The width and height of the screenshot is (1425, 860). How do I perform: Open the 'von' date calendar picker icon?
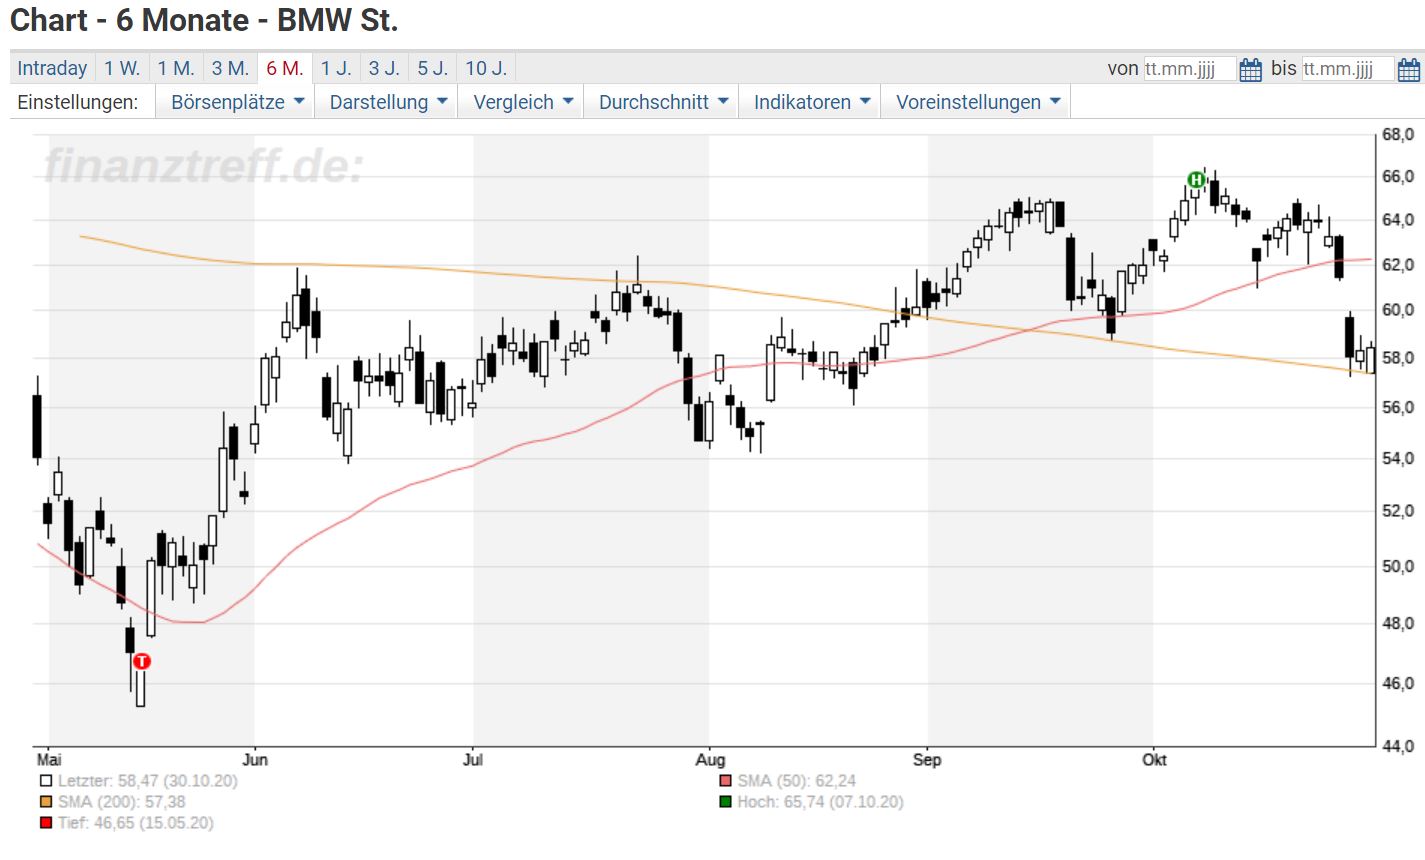coord(1250,69)
